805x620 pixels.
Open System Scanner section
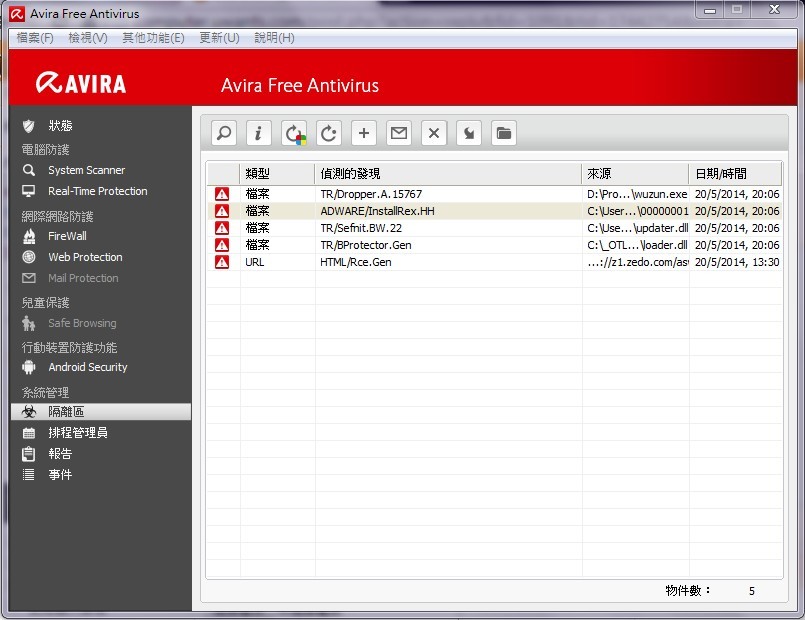86,170
